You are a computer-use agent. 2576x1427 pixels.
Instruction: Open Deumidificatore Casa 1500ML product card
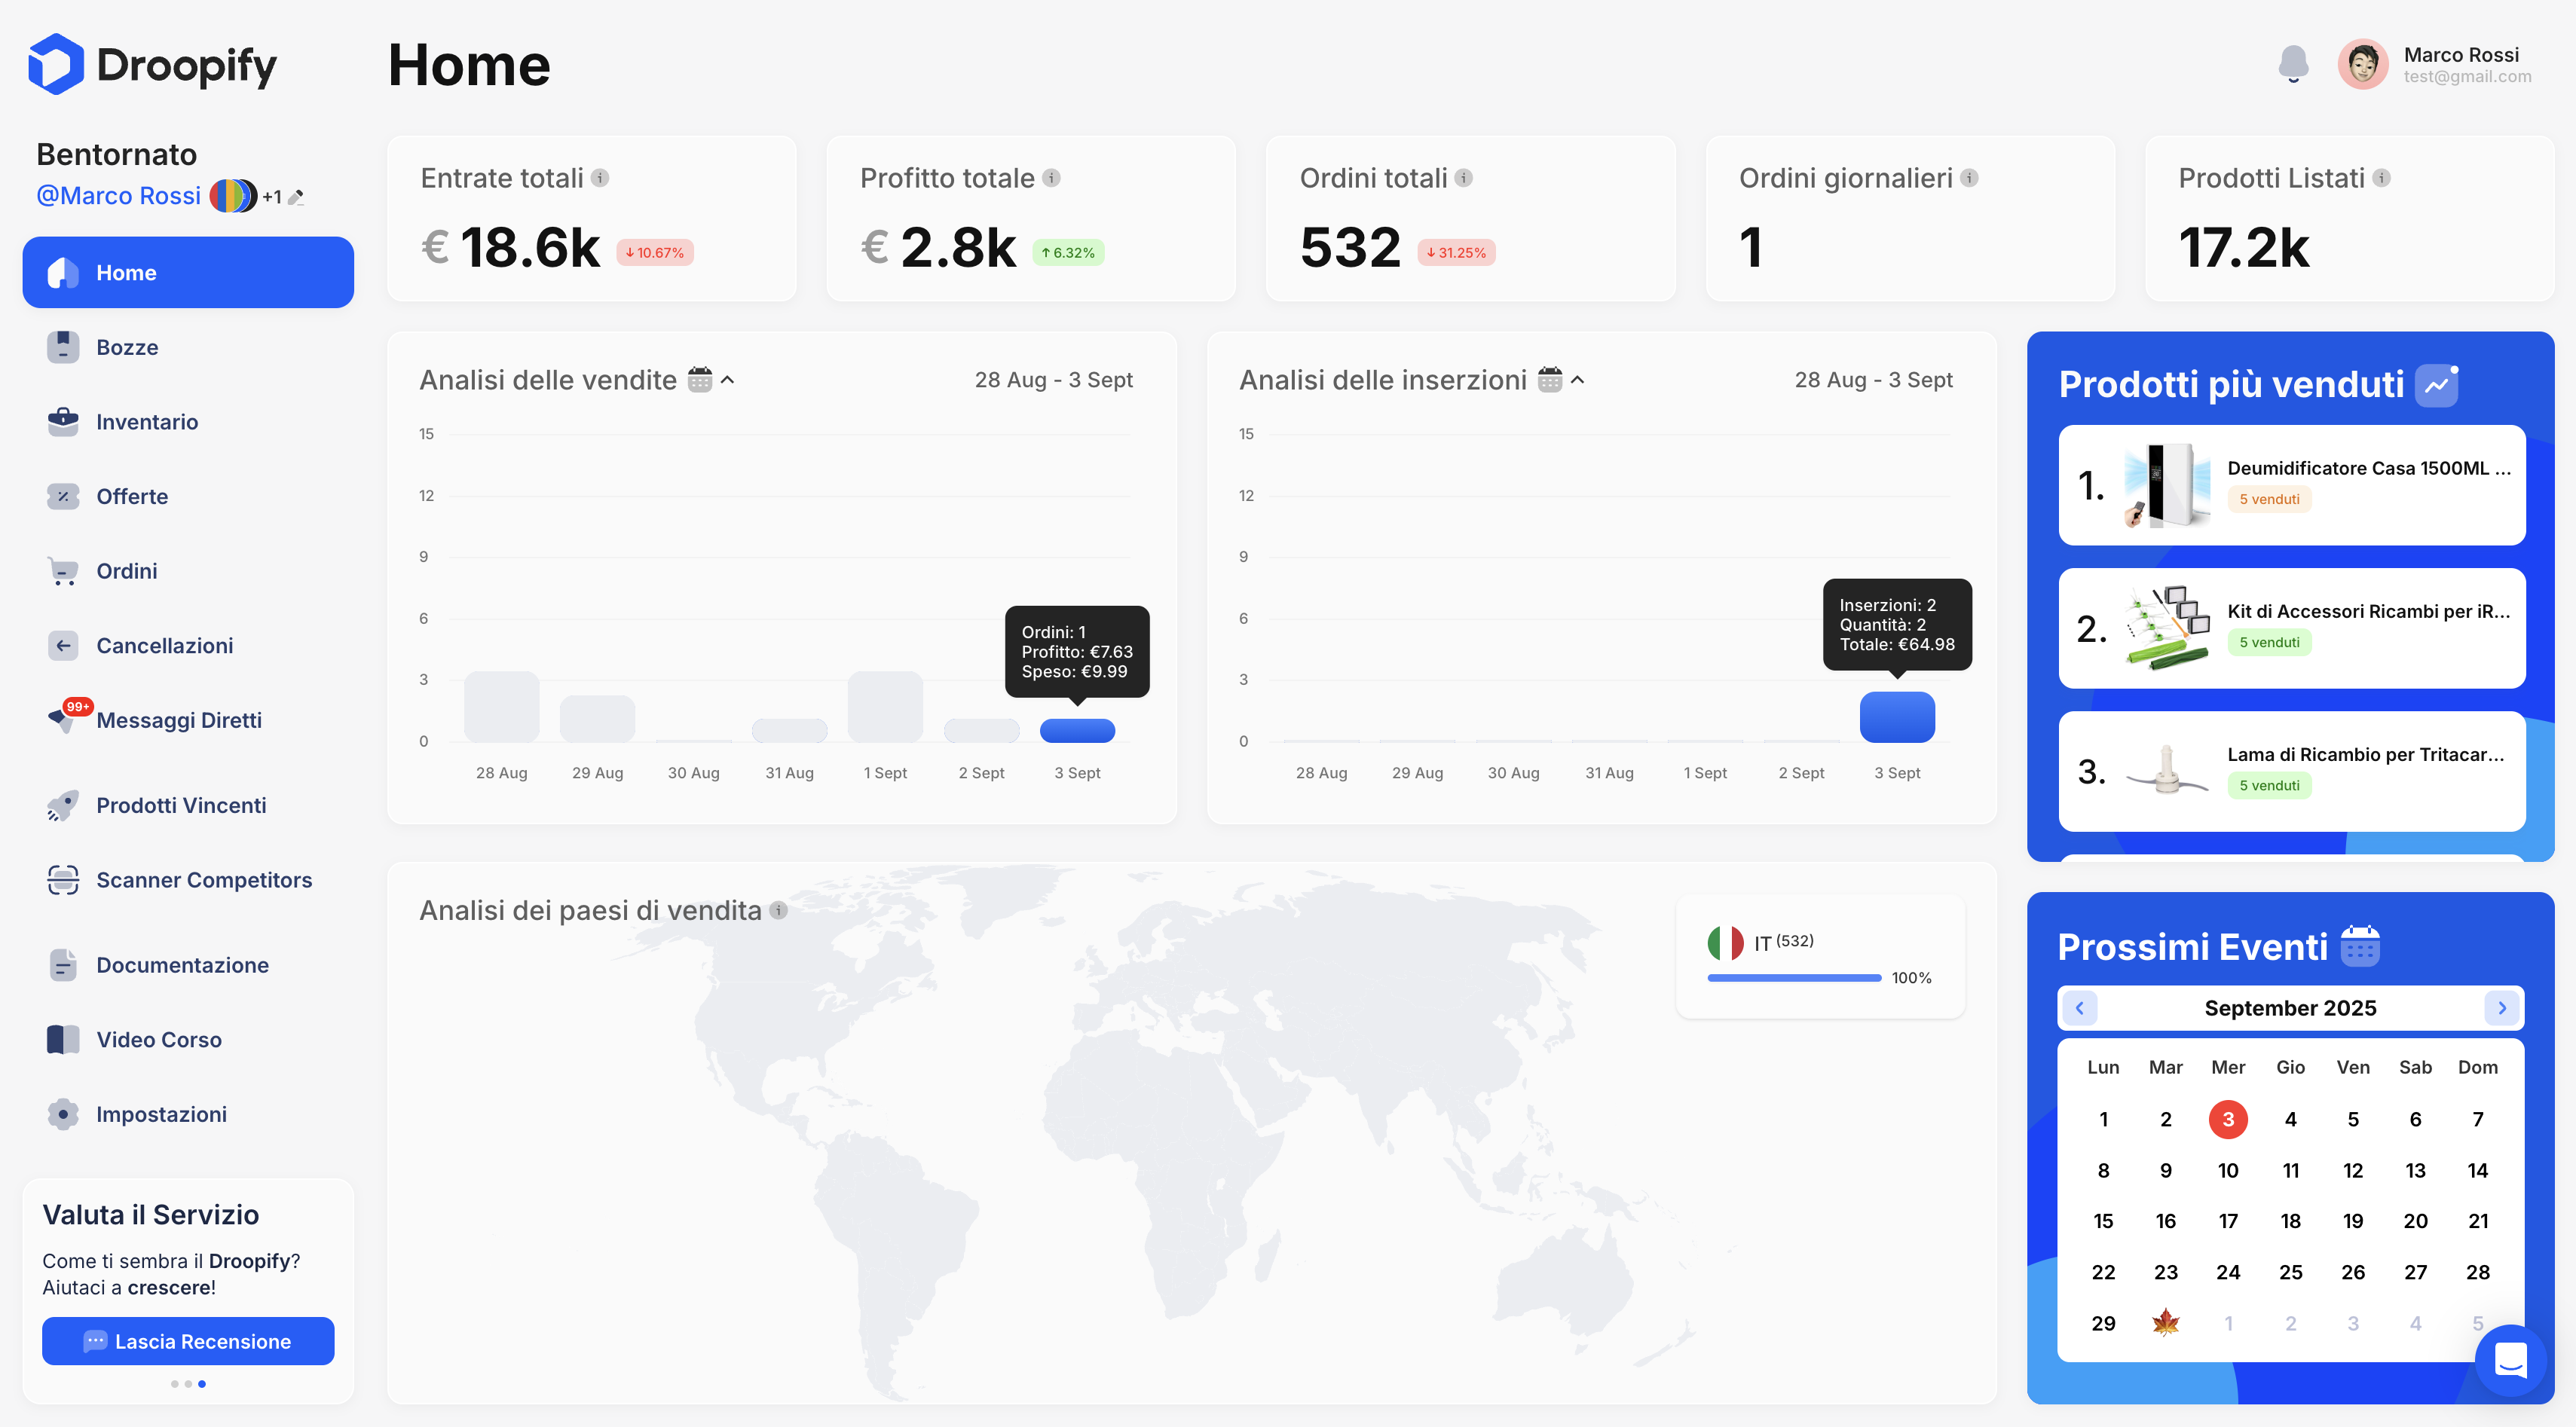point(2292,485)
